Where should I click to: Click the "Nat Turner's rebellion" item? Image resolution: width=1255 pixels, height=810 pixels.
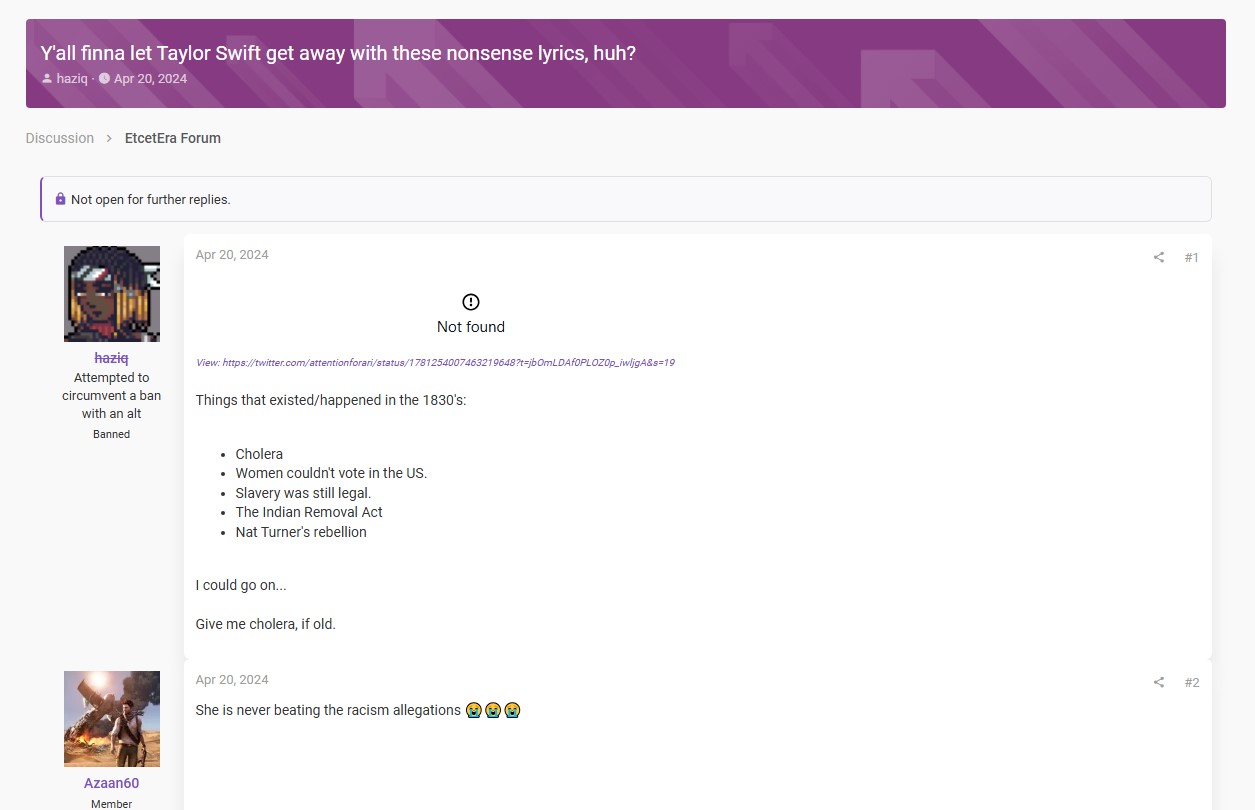[301, 532]
